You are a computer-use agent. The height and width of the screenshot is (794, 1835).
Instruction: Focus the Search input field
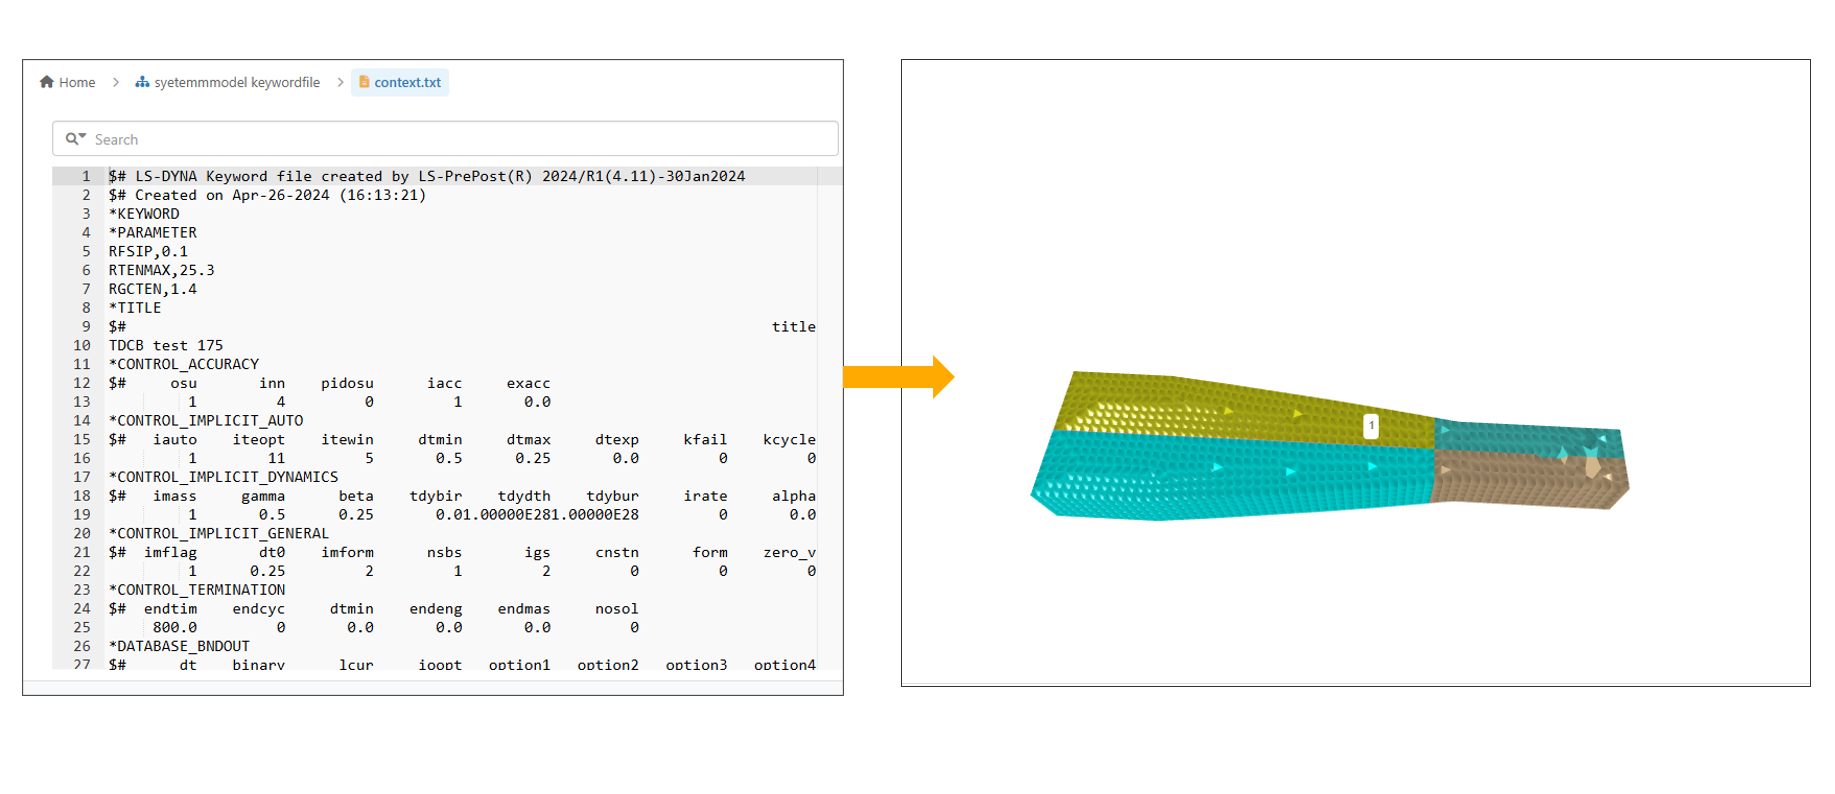(460, 139)
